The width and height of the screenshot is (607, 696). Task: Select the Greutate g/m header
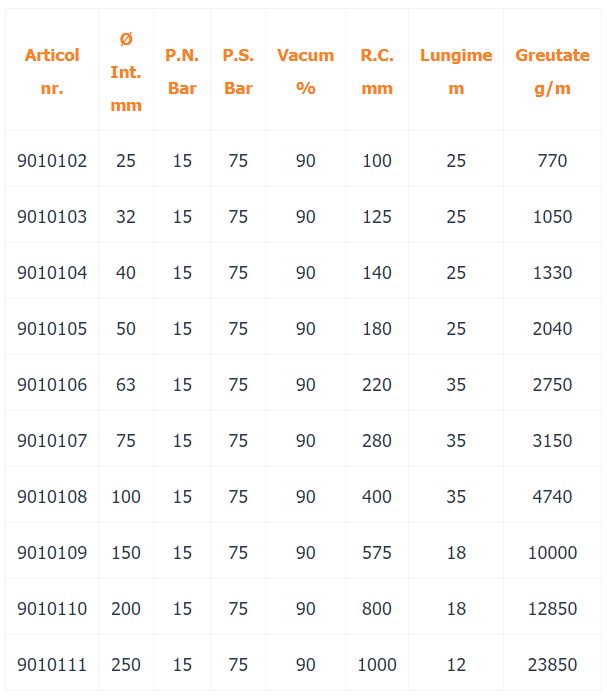coord(552,71)
